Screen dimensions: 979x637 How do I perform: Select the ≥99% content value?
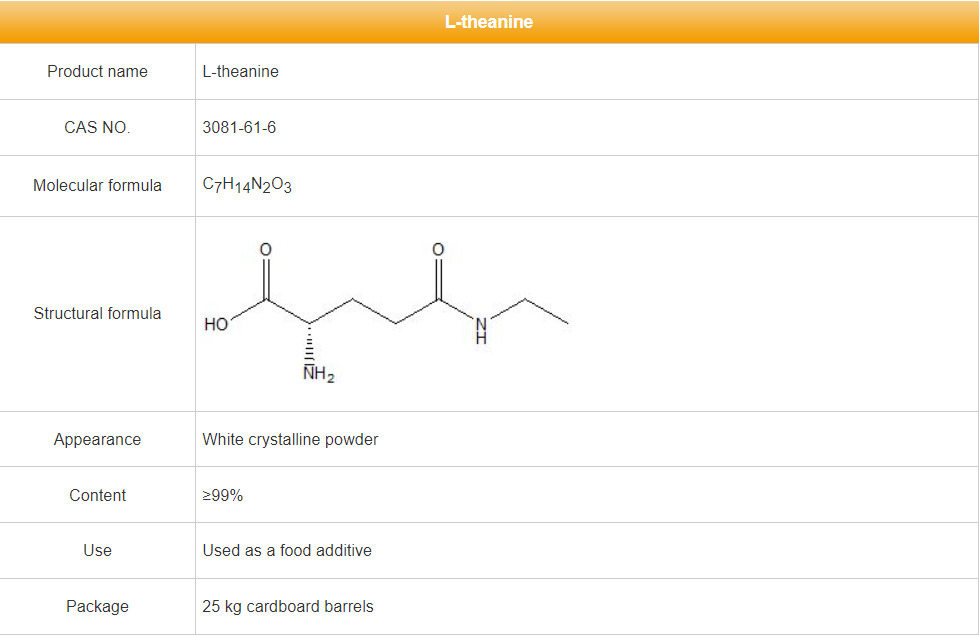tap(222, 496)
